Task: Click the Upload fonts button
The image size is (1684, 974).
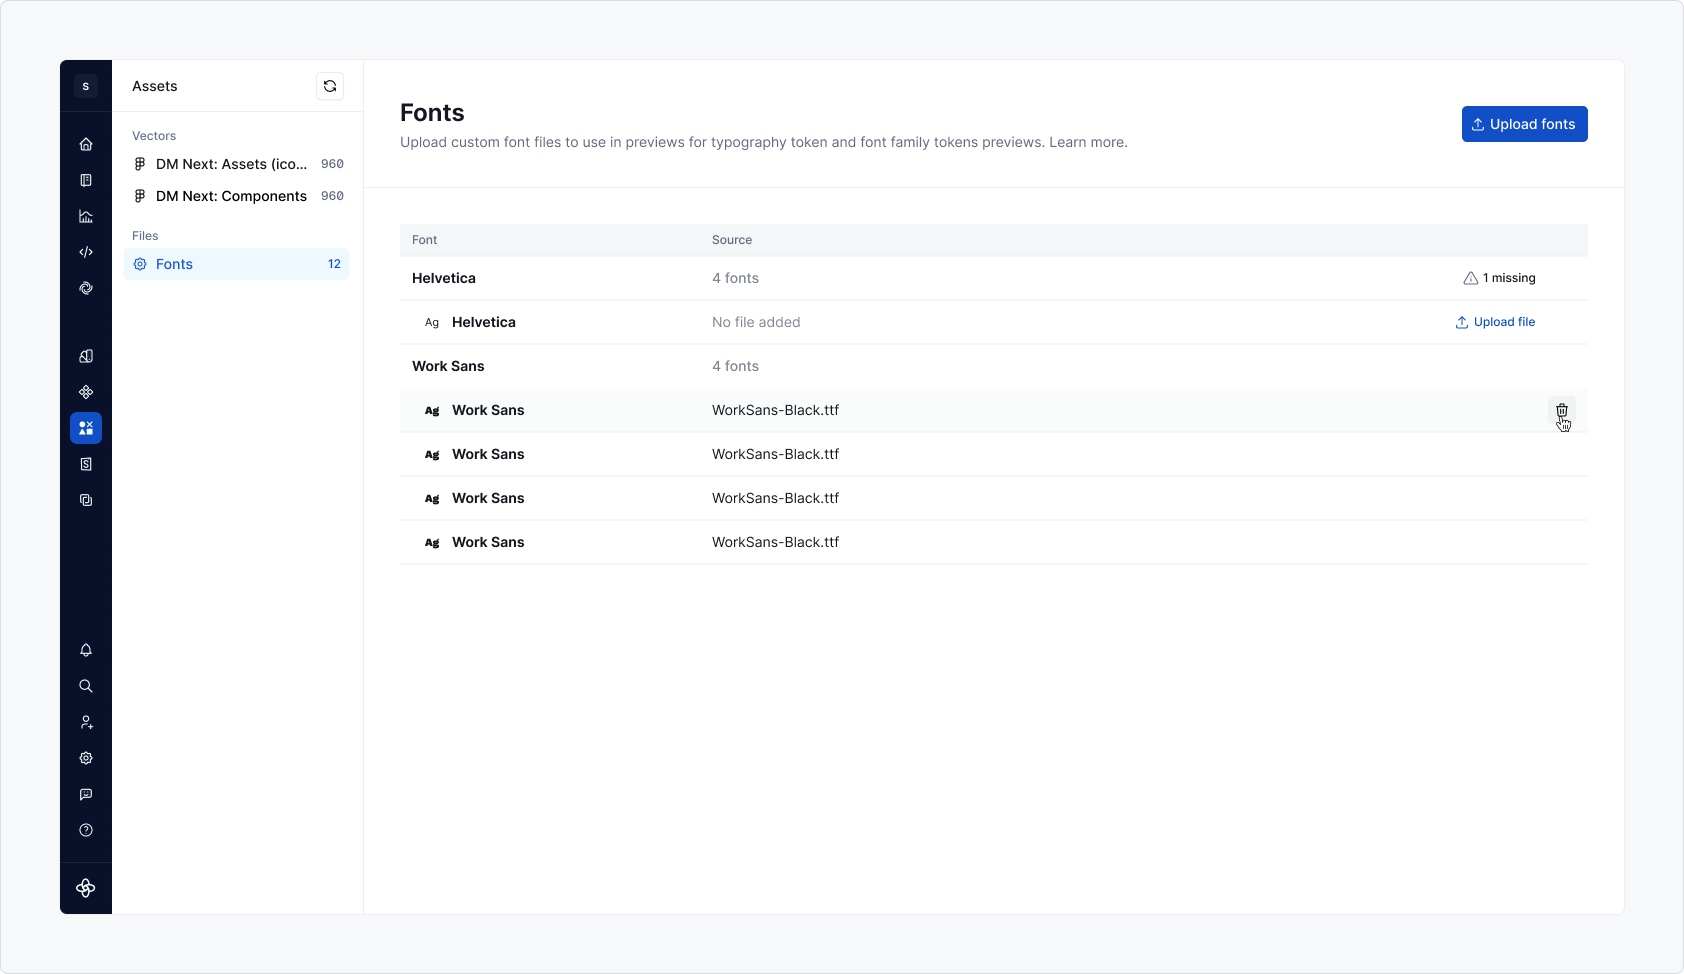Action: [x=1525, y=124]
